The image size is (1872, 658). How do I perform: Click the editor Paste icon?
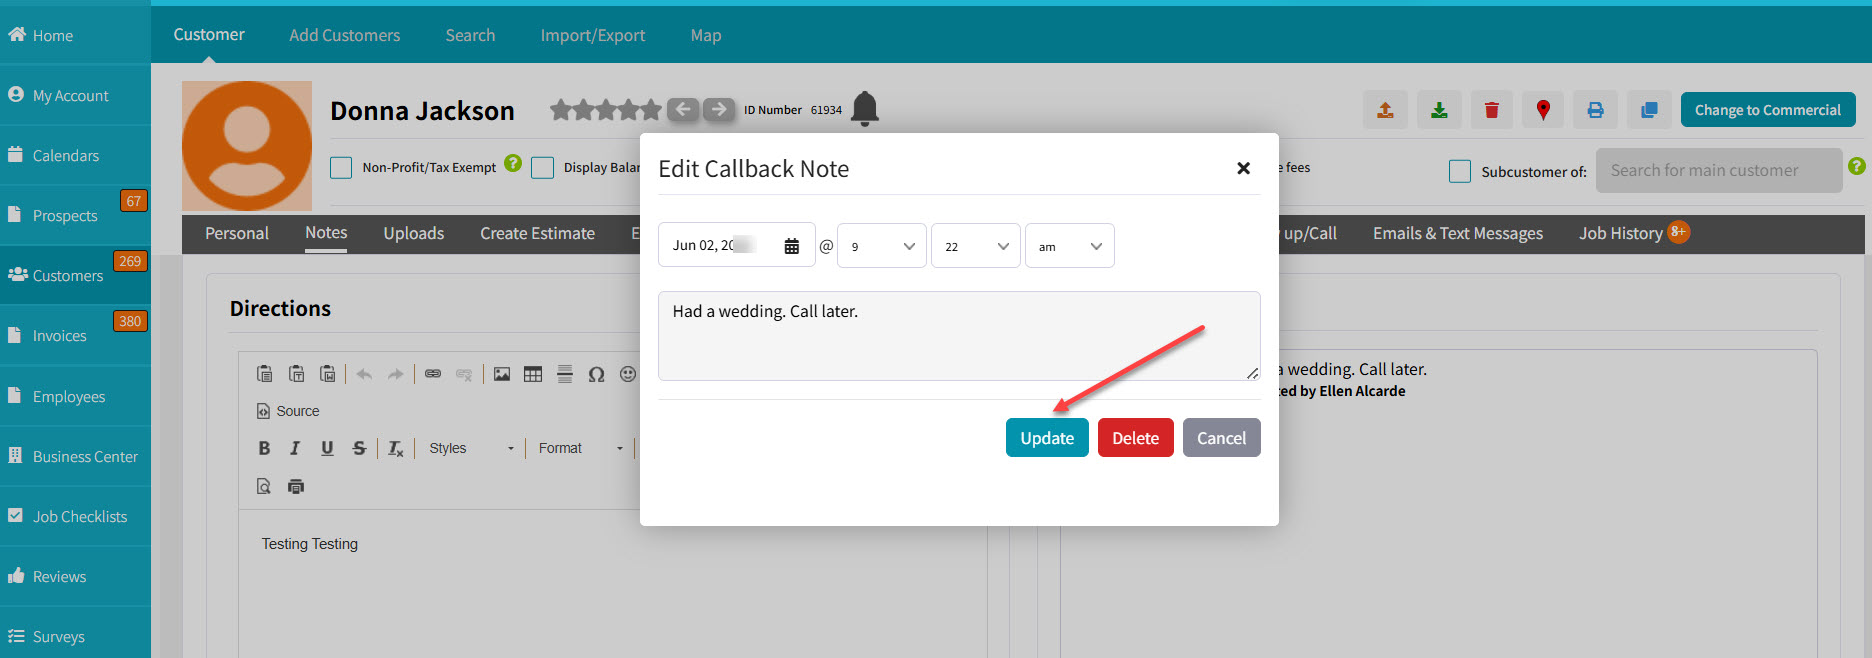coord(264,374)
